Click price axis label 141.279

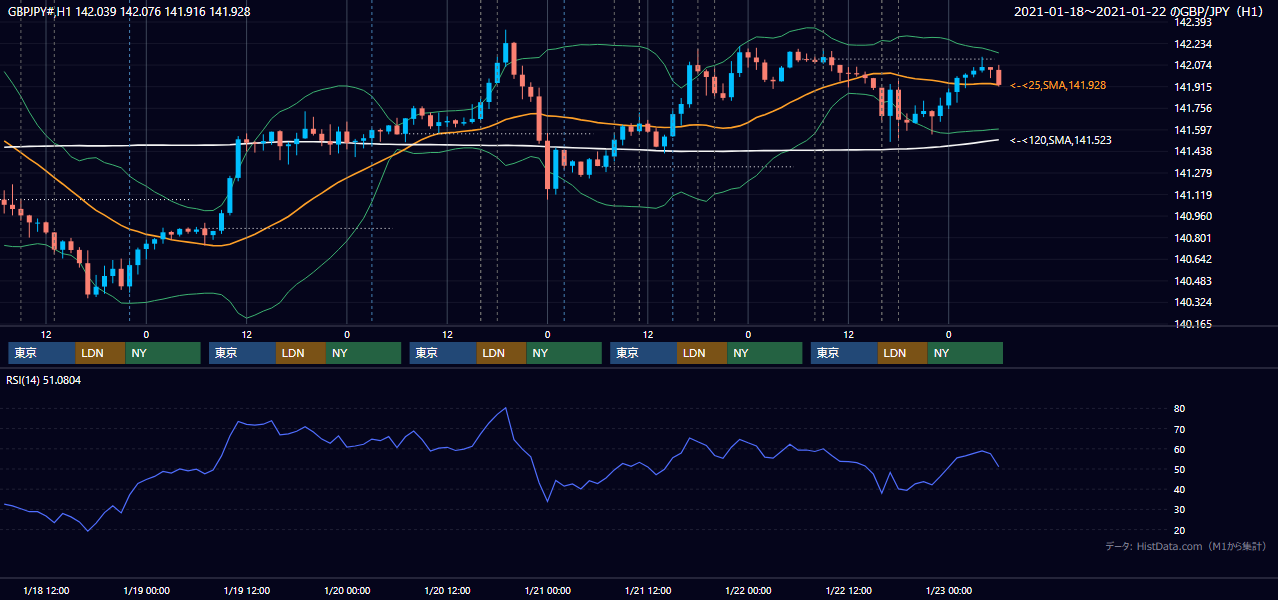[1193, 173]
